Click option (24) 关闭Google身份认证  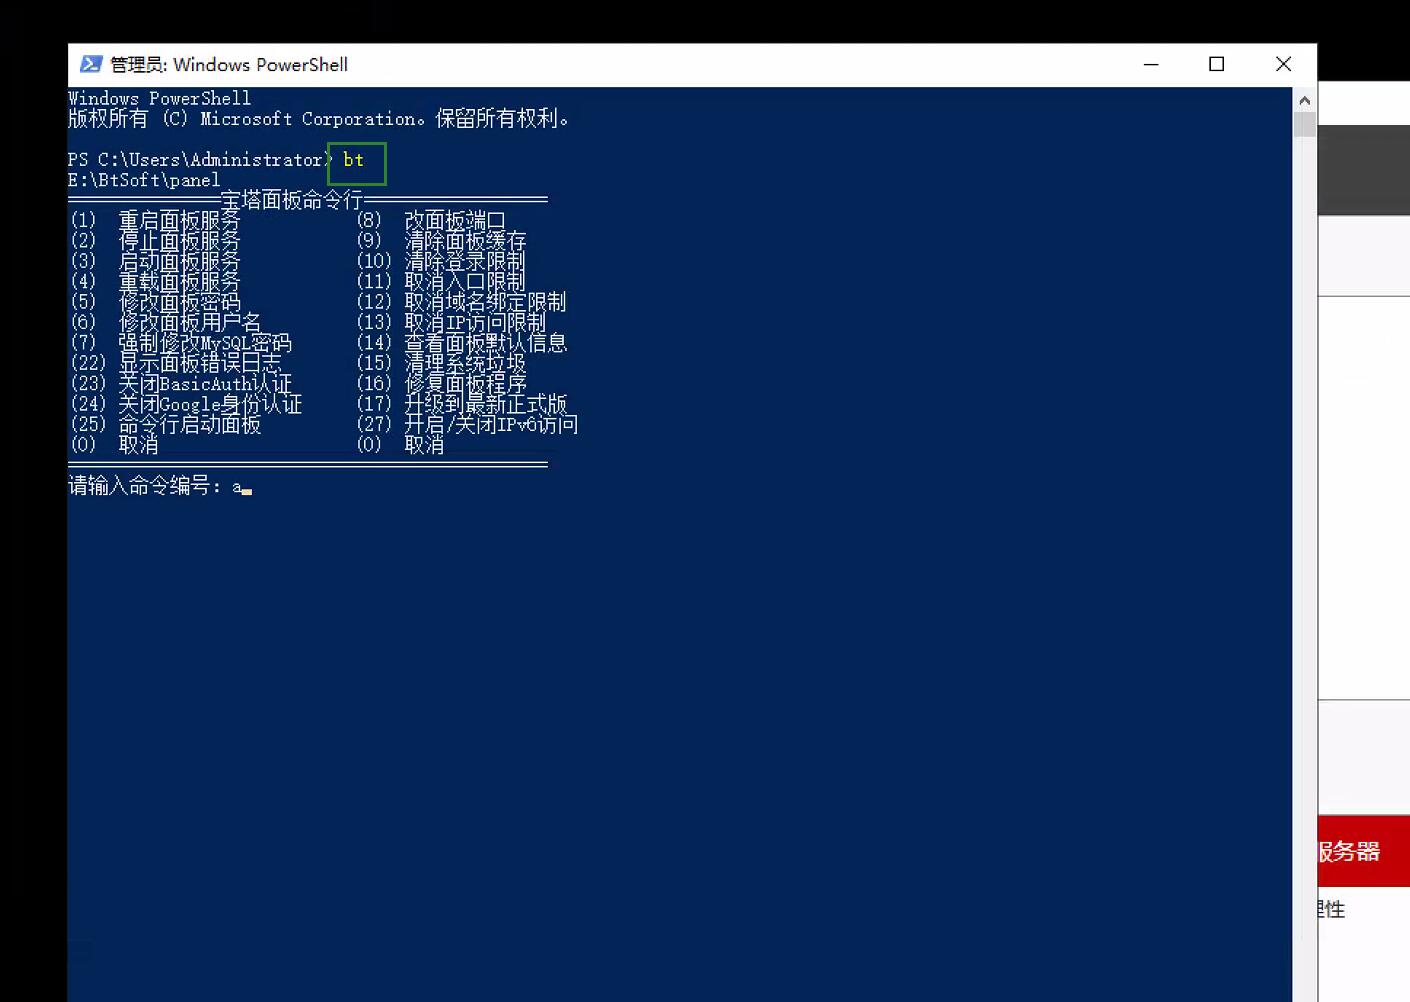tap(186, 404)
